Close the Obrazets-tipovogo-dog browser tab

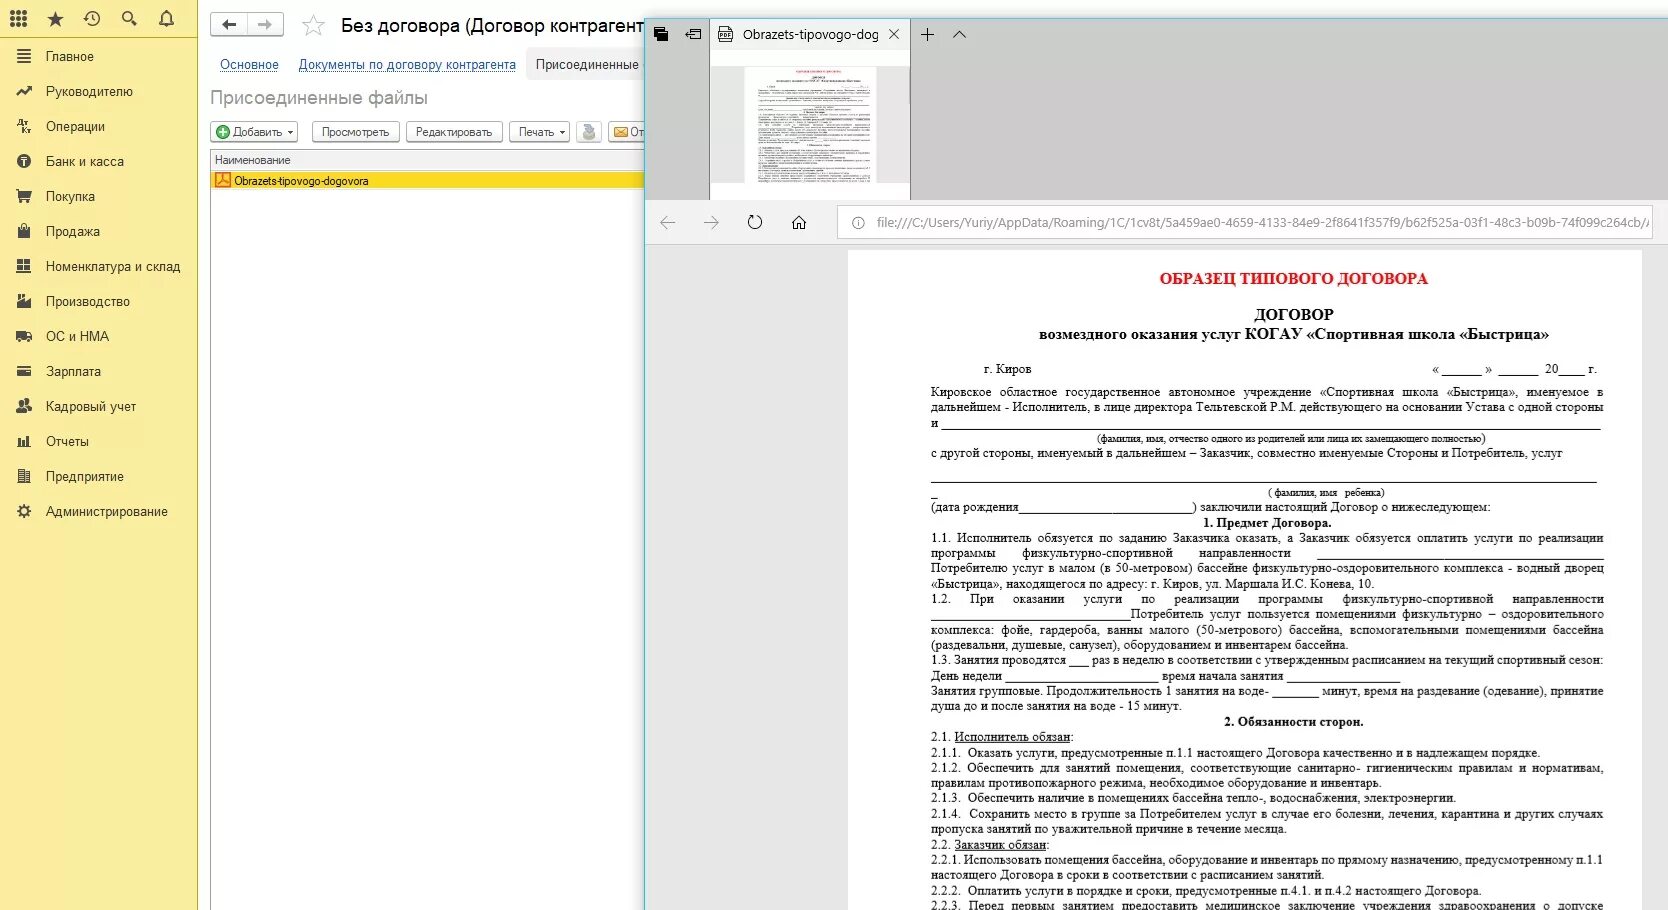(894, 34)
